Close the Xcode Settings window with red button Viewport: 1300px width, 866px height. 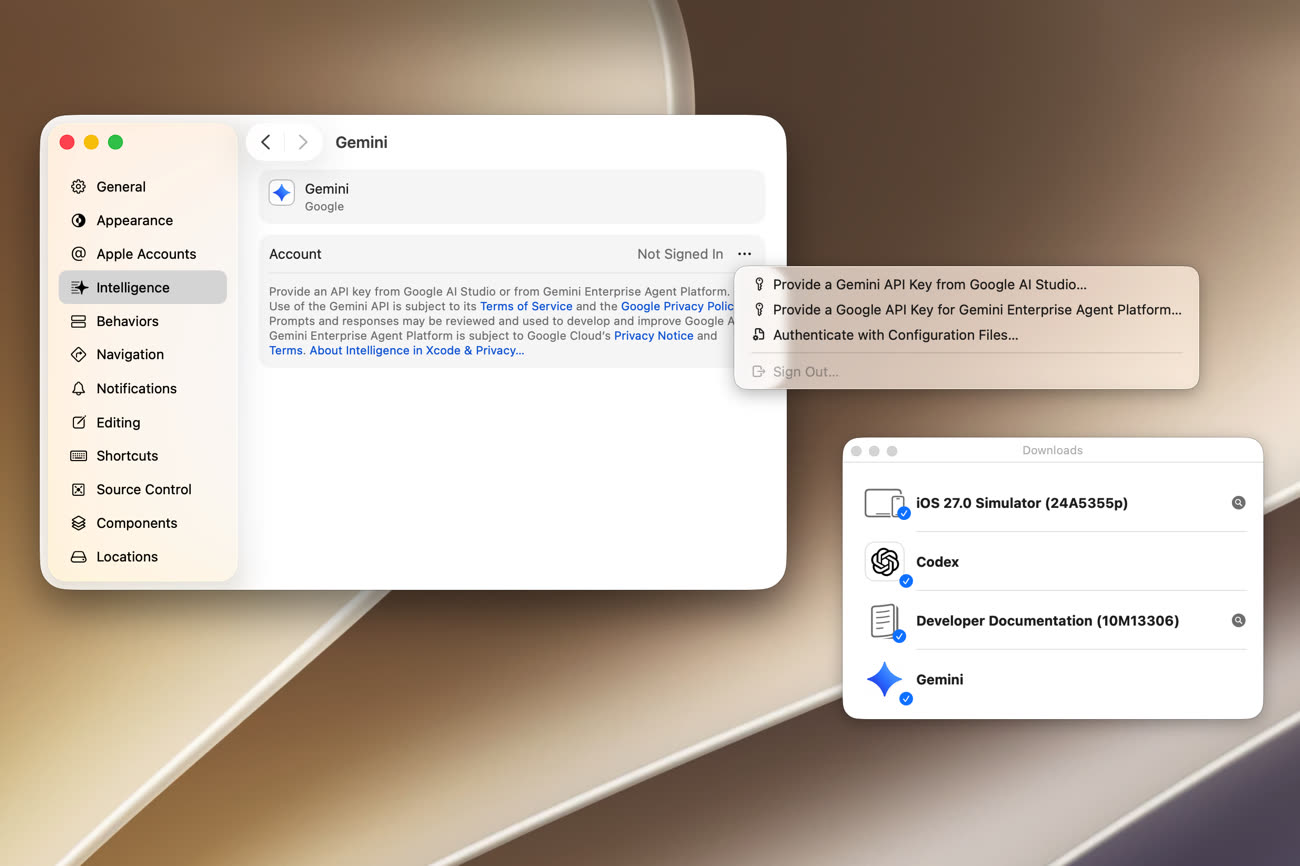pos(67,142)
